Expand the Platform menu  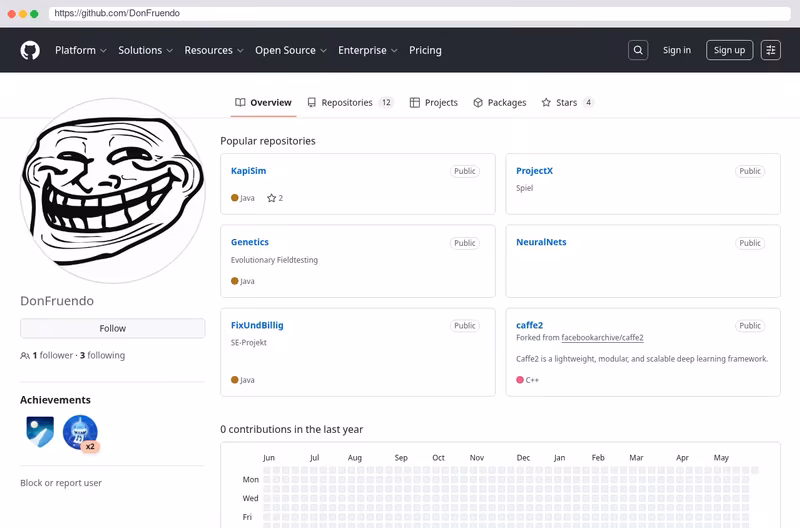[81, 50]
